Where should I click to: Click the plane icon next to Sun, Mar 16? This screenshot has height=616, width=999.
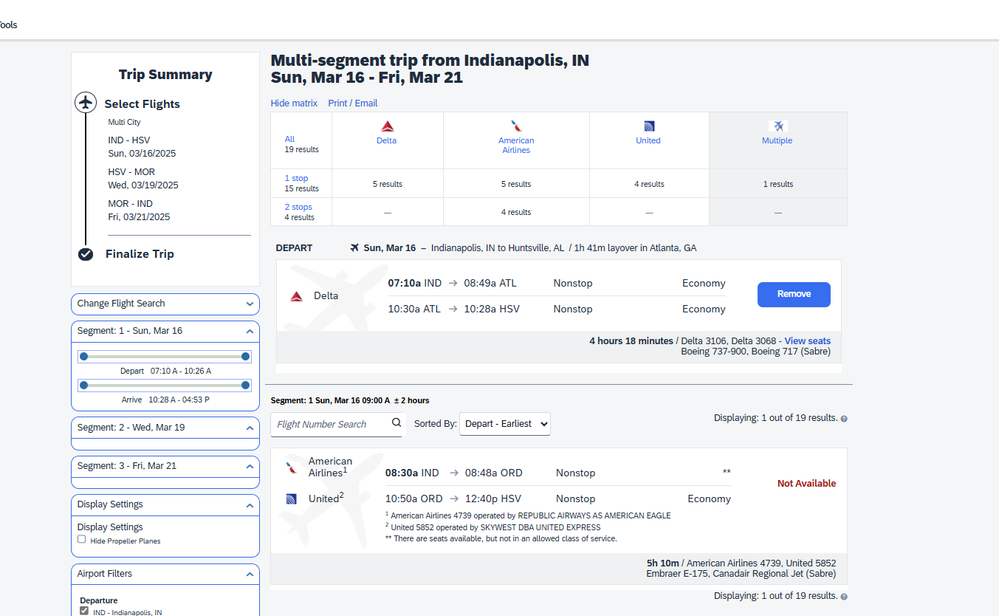(354, 248)
